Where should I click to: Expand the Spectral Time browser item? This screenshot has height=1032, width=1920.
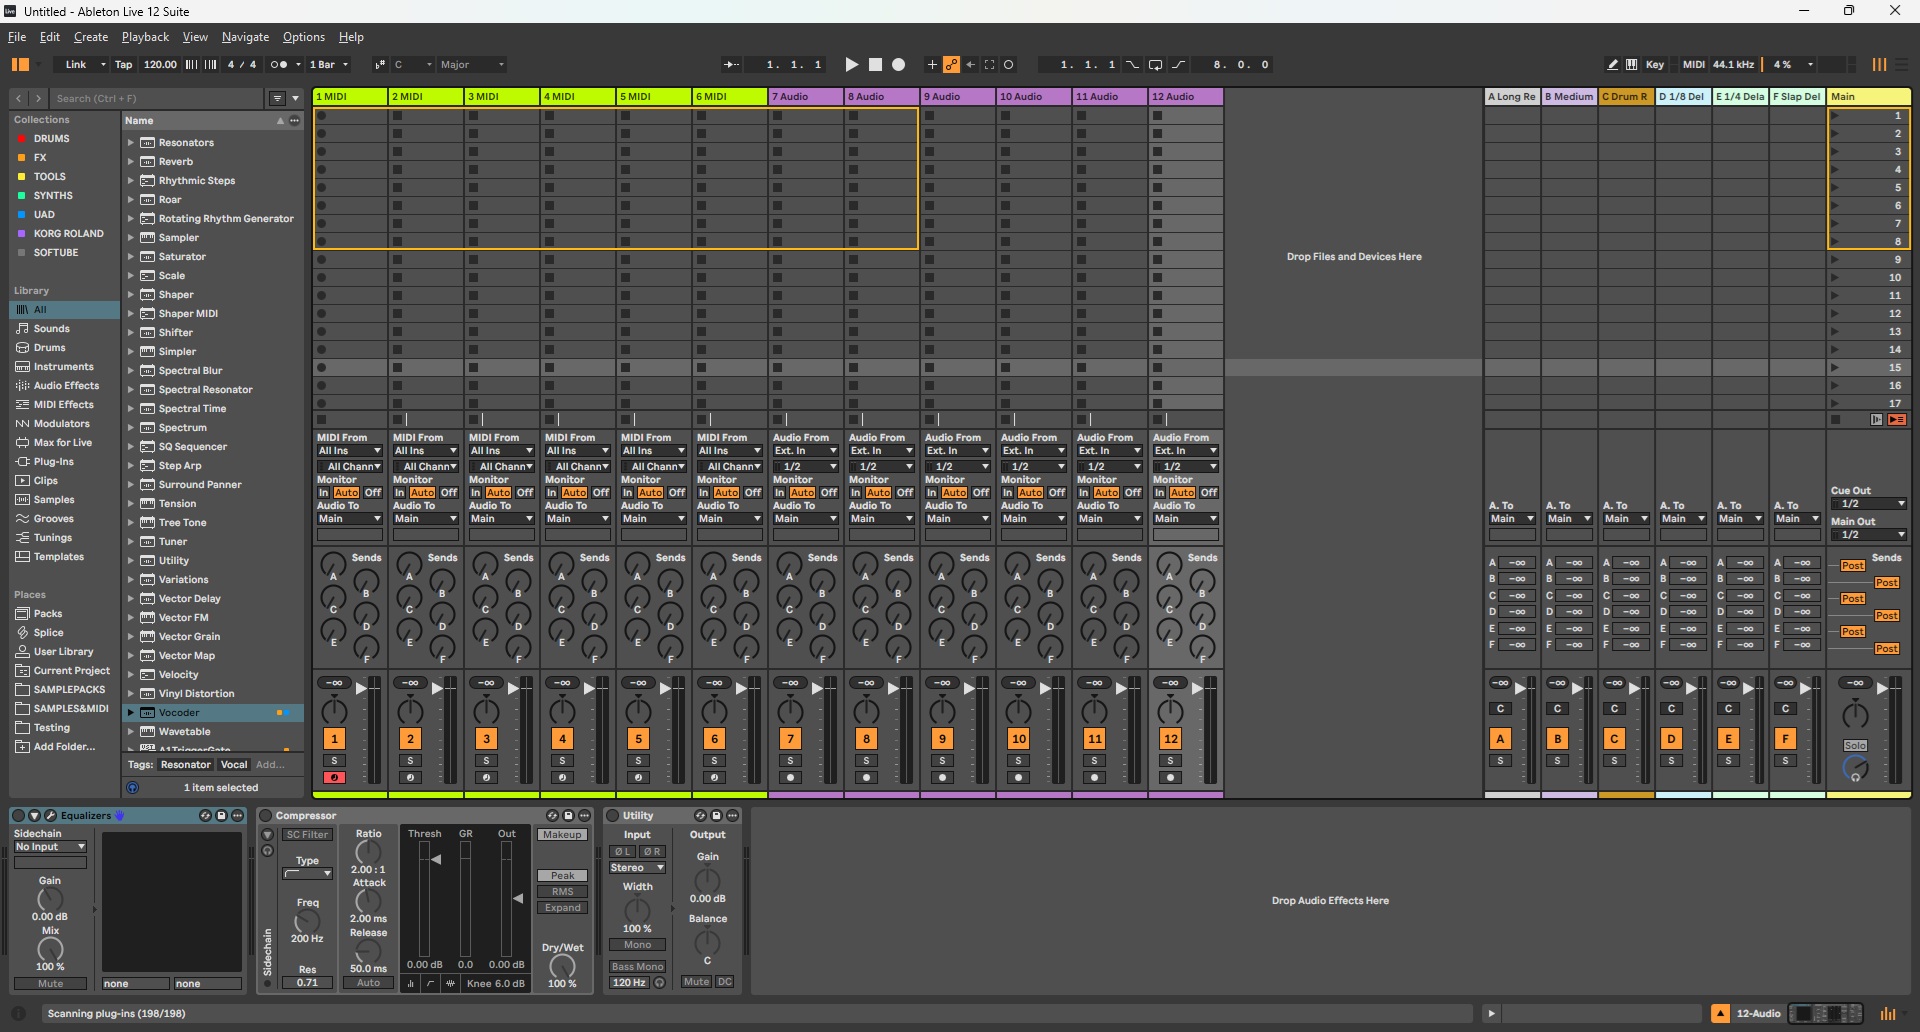tap(130, 408)
